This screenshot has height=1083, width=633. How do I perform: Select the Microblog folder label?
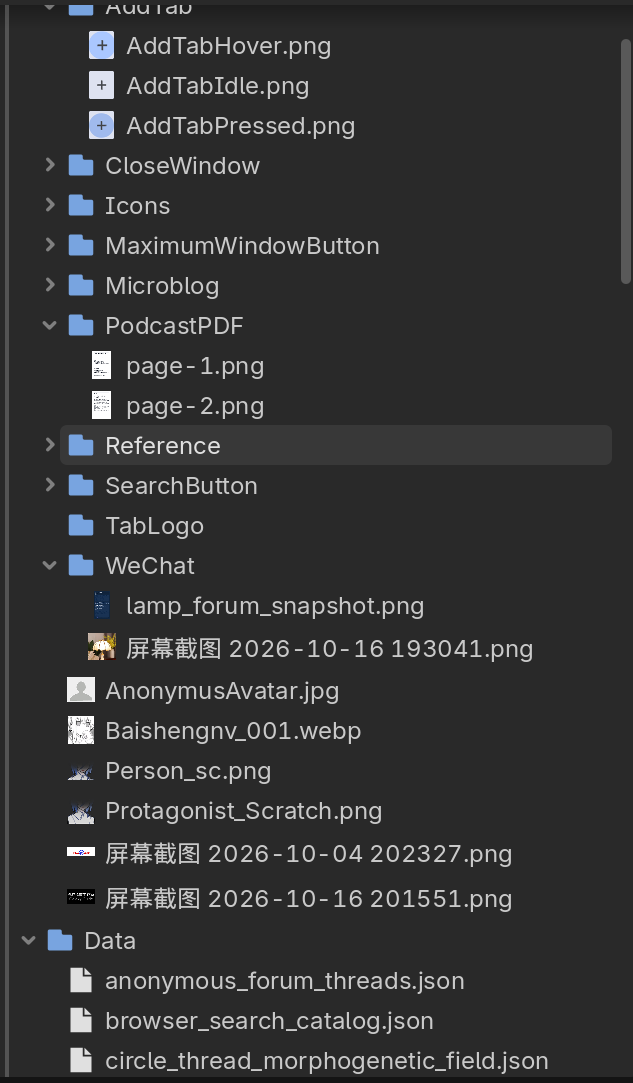(162, 286)
